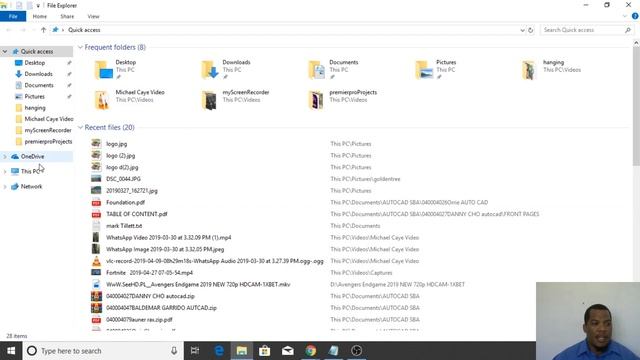Open Microsoft Store from the taskbar
640x360 pixels.
pos(264,351)
